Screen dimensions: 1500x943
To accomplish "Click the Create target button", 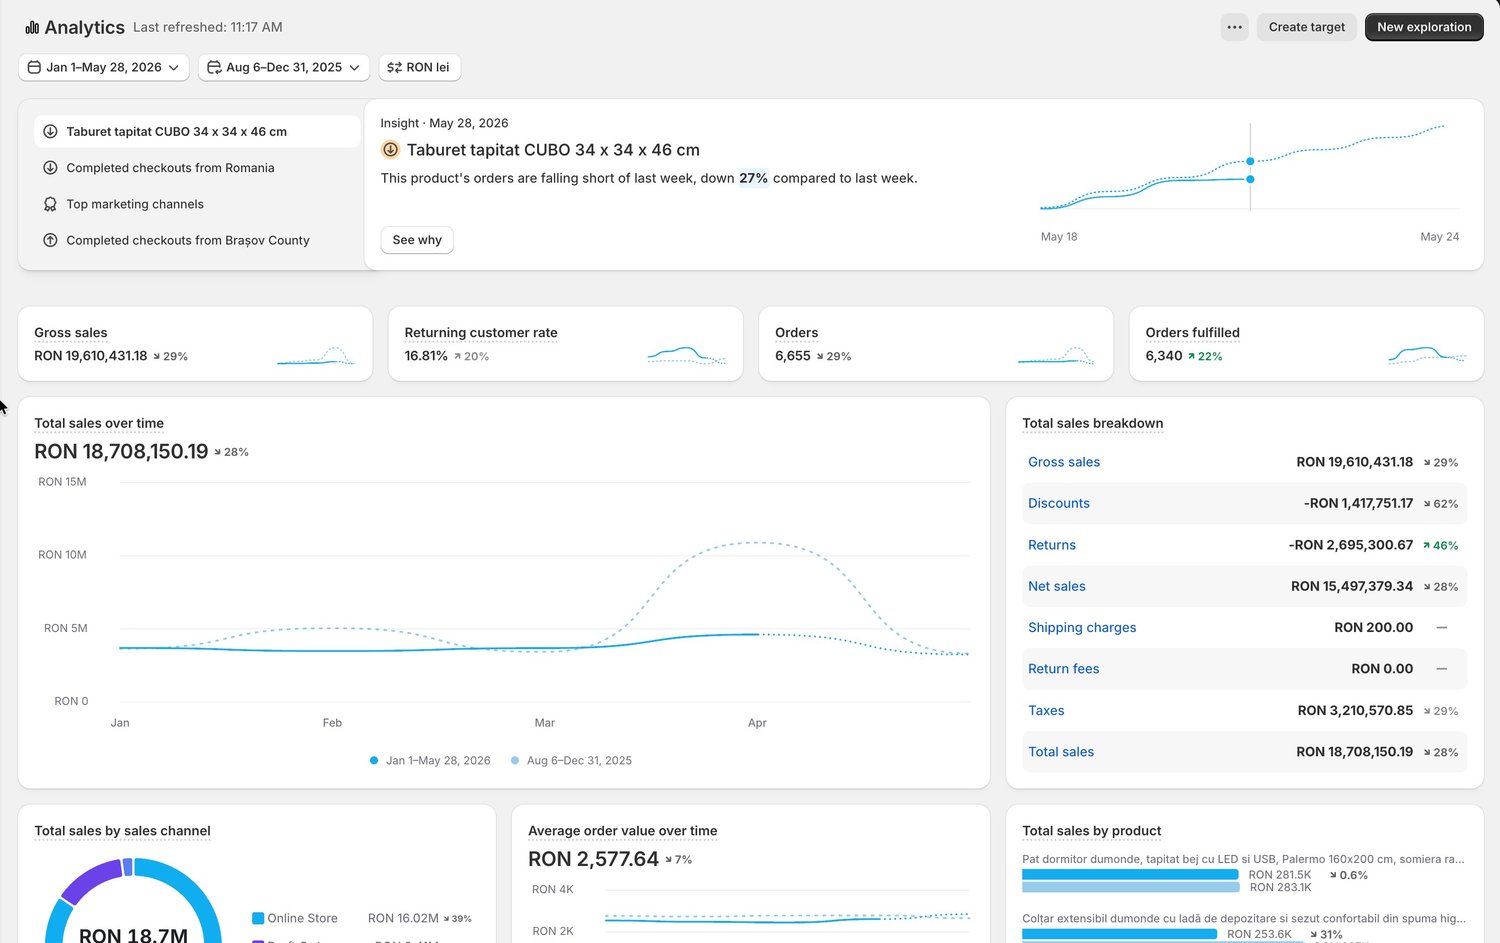I will pyautogui.click(x=1307, y=27).
